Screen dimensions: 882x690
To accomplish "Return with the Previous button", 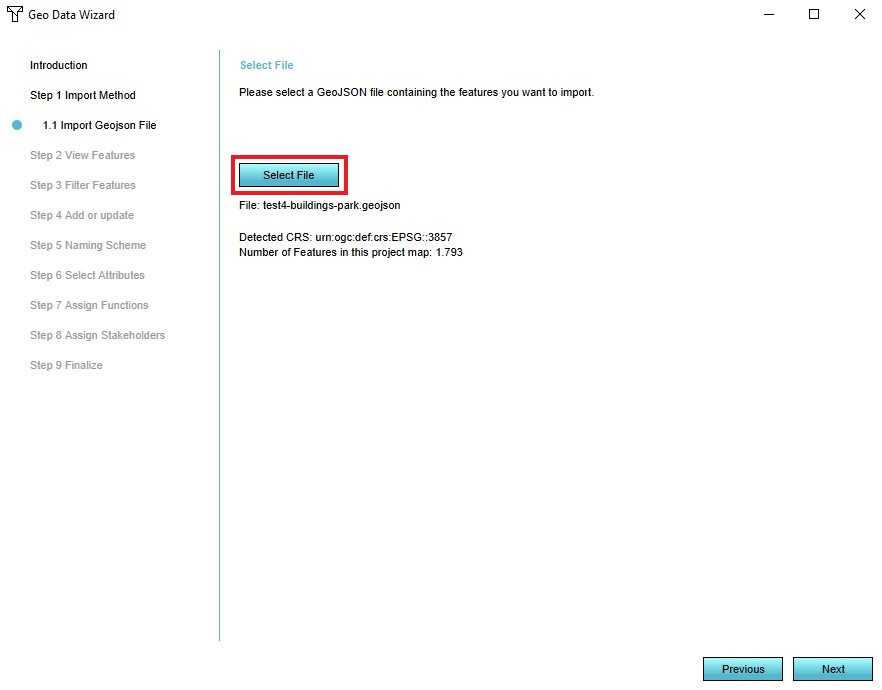I will [742, 669].
